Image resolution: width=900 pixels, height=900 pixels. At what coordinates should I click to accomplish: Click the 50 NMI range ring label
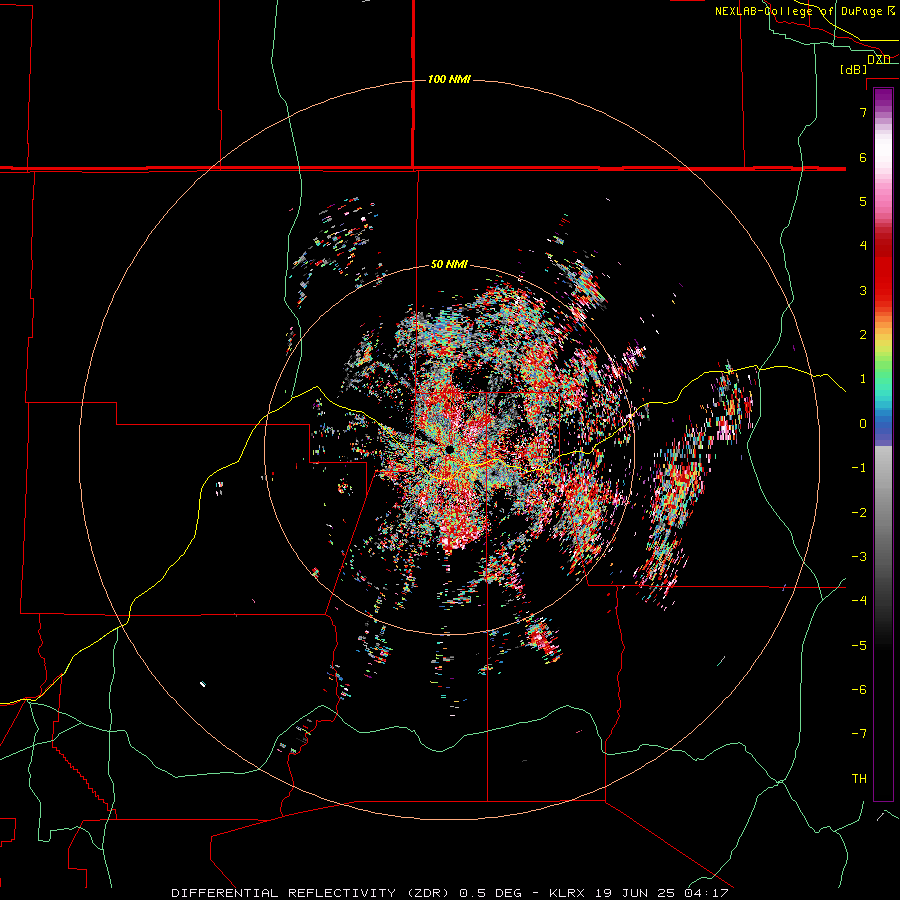coord(449,265)
